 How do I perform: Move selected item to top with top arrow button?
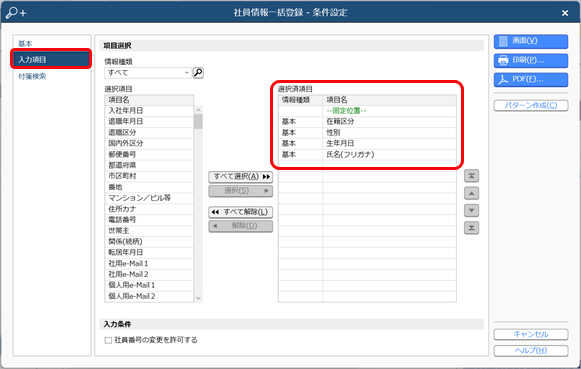[x=471, y=176]
